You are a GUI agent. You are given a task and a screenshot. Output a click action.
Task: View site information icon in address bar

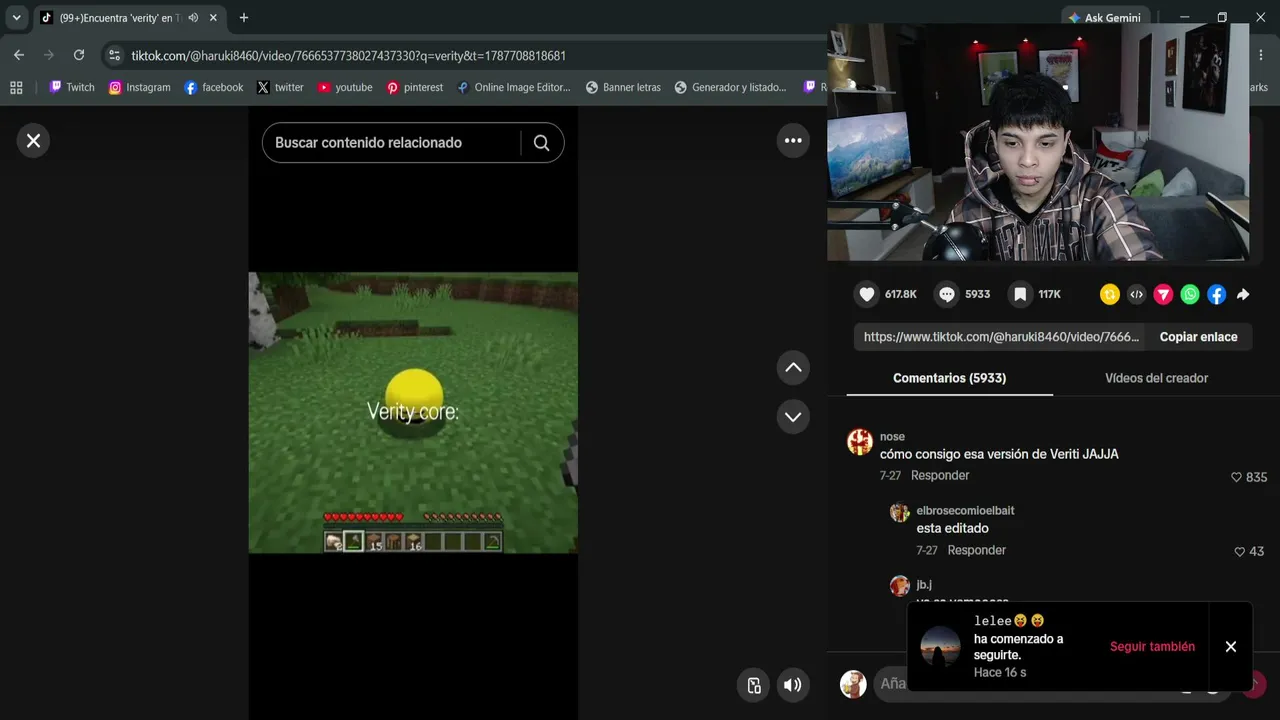[114, 56]
